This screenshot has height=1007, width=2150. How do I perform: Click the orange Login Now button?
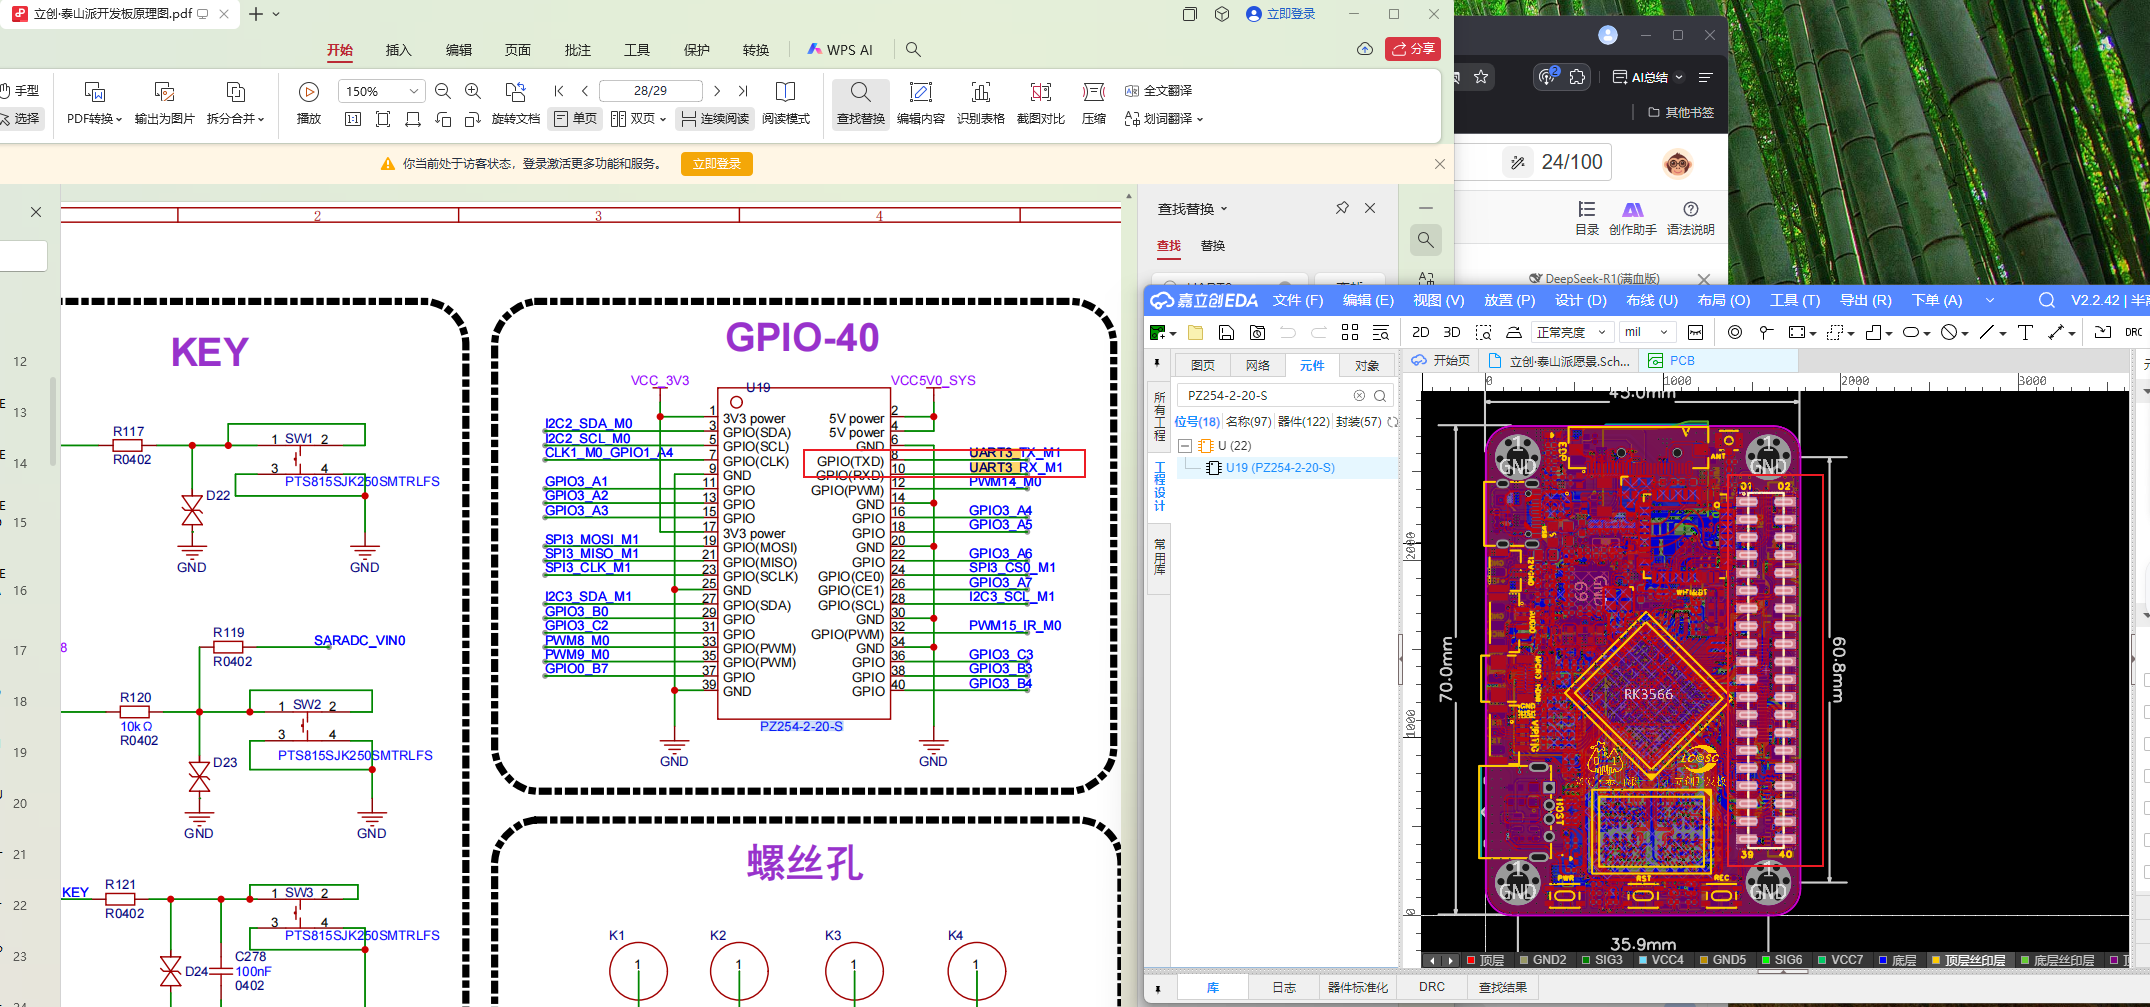[x=716, y=164]
